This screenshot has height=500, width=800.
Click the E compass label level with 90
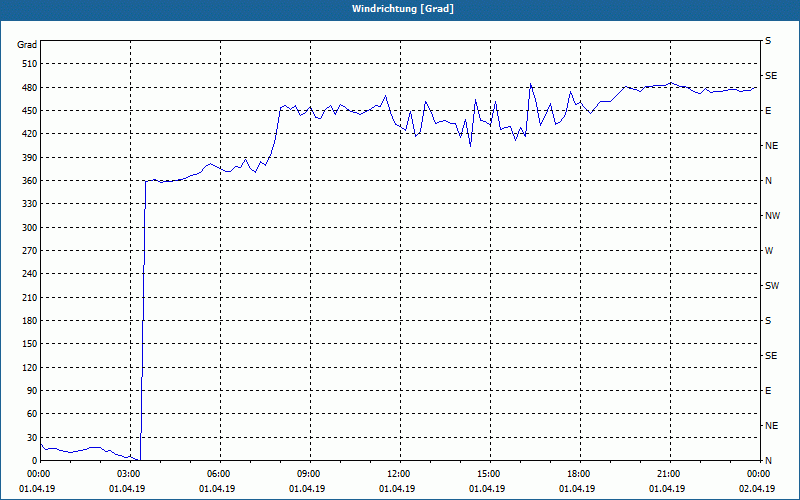coord(768,391)
